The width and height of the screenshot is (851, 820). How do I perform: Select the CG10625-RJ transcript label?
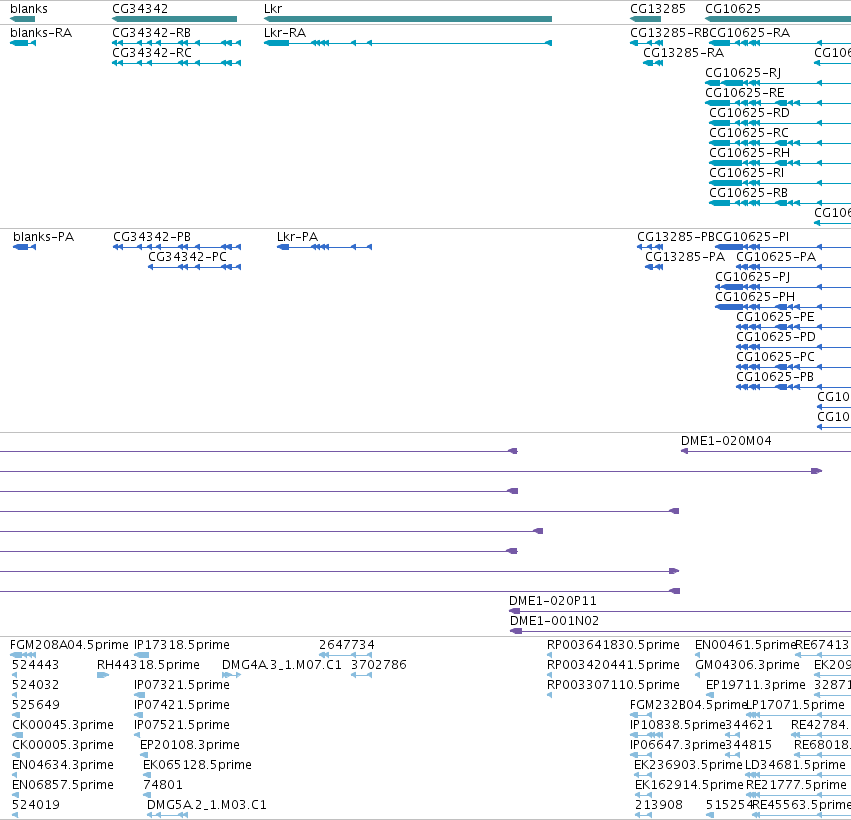743,73
